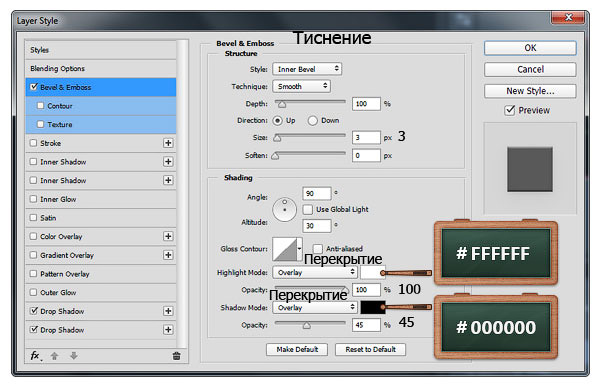Select the Color Overlay row label
Screen dimensions: 600x387
[x=61, y=236]
